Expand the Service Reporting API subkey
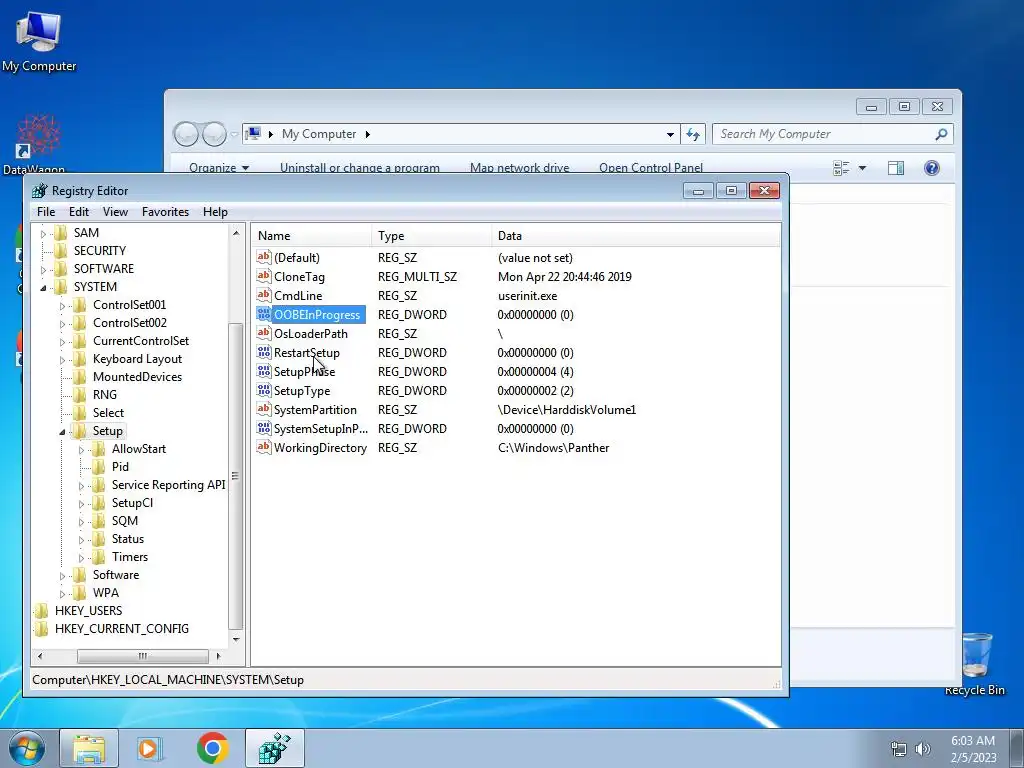1024x768 pixels. (81, 485)
